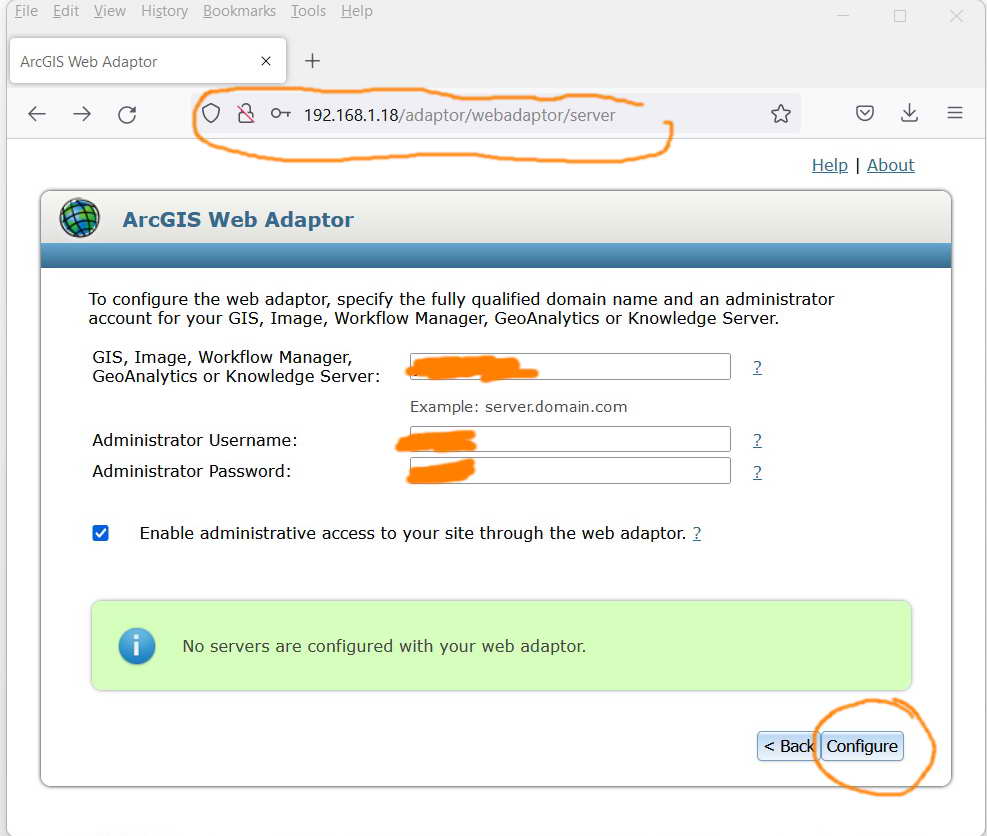Click the 'ArcGIS Web Adaptor' page heading
987x836 pixels.
238,219
